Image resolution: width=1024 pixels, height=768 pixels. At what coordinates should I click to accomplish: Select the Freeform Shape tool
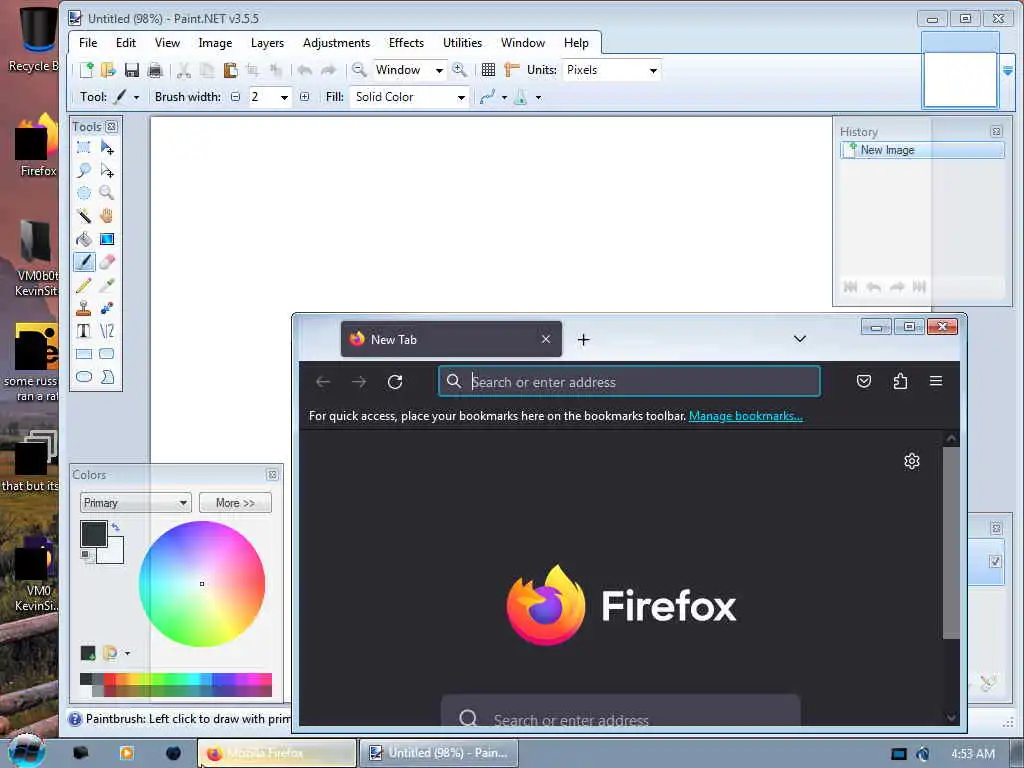tap(107, 377)
